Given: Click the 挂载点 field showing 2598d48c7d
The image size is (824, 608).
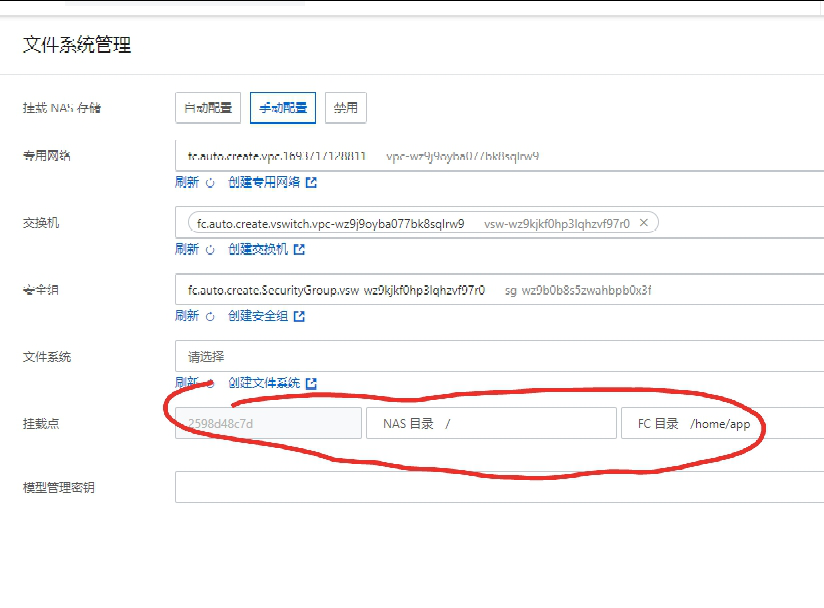Looking at the screenshot, I should coord(269,423).
